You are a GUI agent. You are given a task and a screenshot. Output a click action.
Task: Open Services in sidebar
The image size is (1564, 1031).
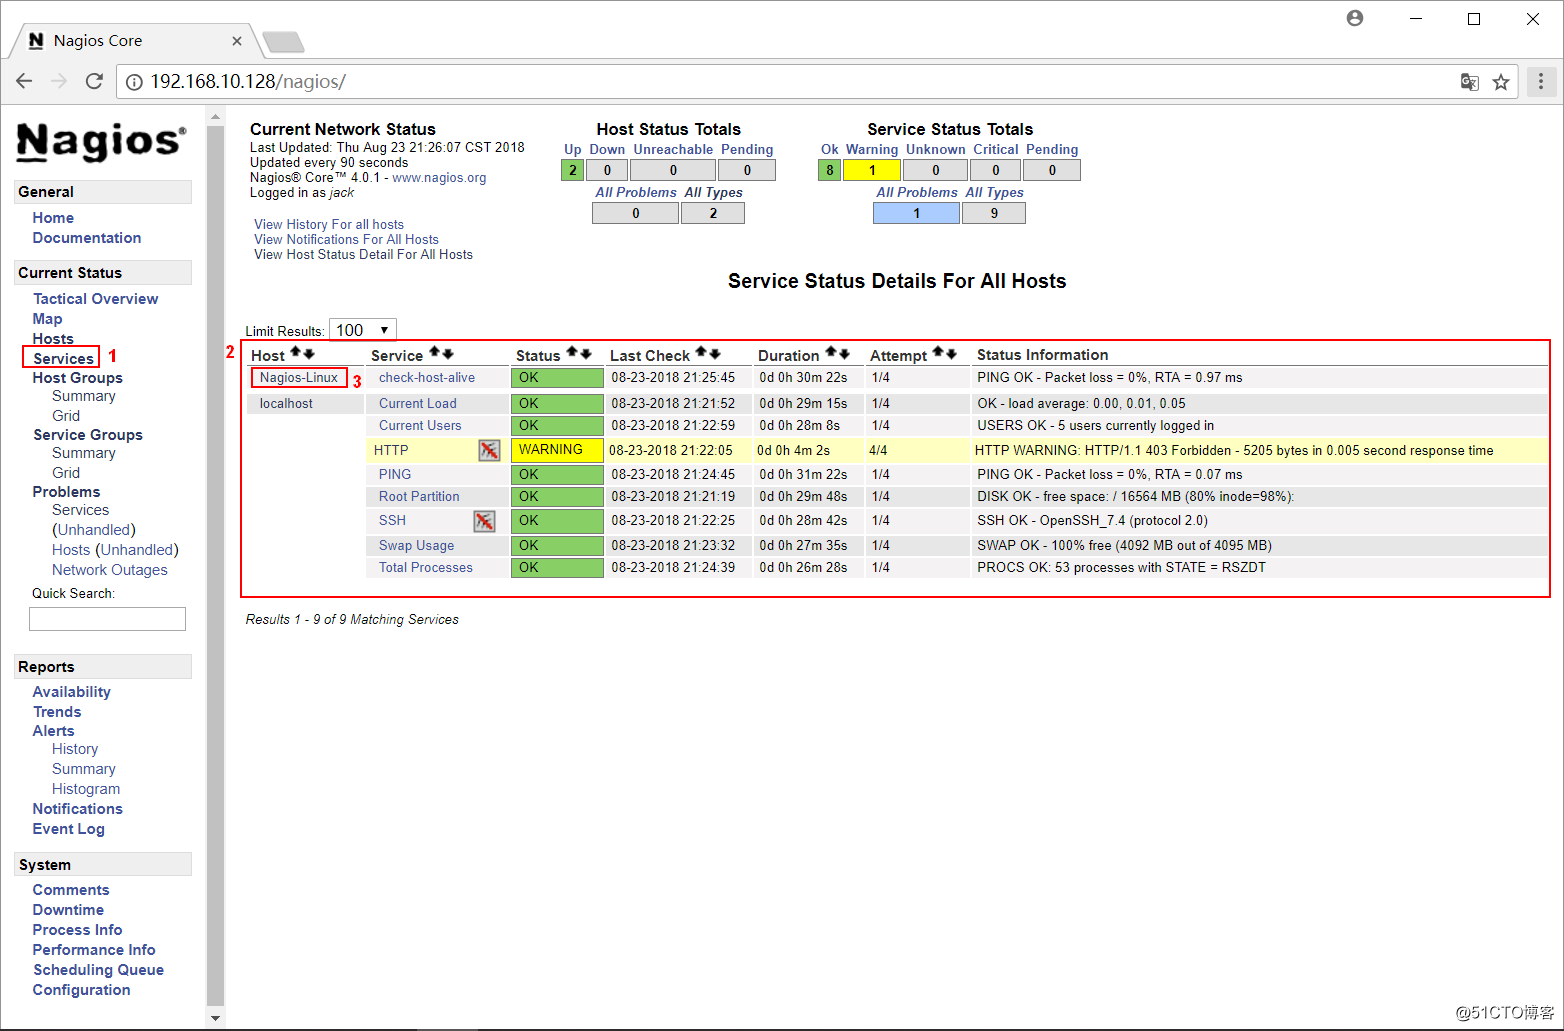point(63,358)
